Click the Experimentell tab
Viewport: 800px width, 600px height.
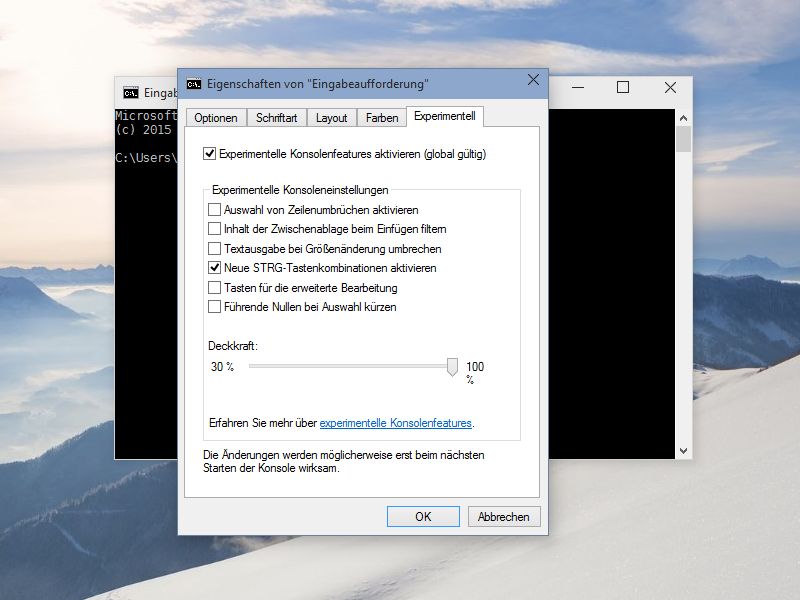[x=445, y=116]
